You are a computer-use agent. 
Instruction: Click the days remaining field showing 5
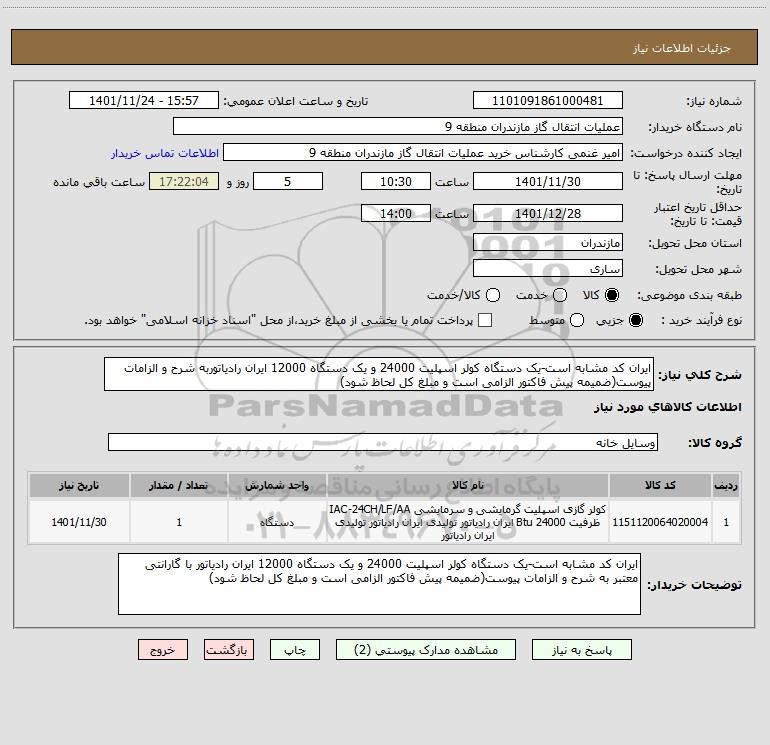coord(288,182)
